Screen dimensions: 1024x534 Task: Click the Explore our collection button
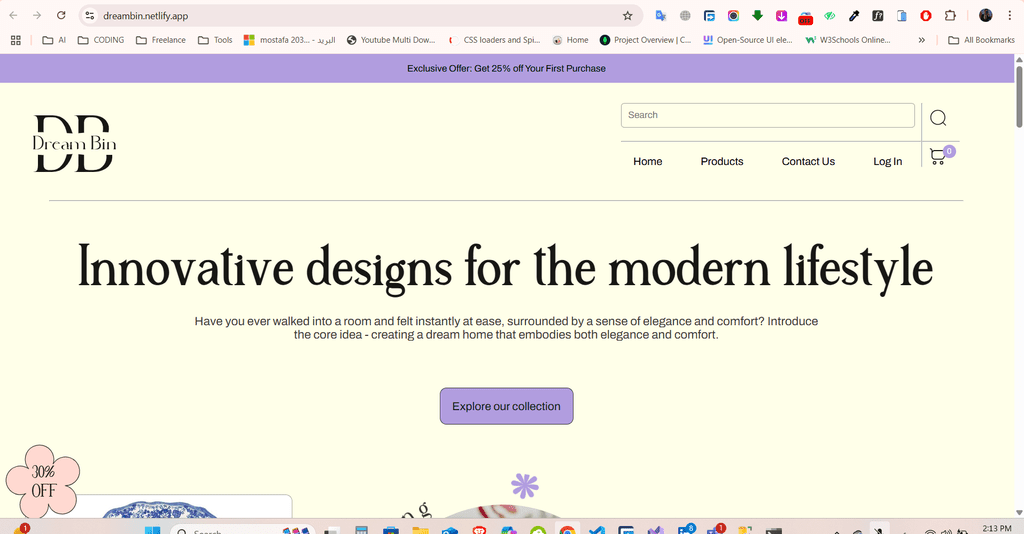[x=506, y=406]
